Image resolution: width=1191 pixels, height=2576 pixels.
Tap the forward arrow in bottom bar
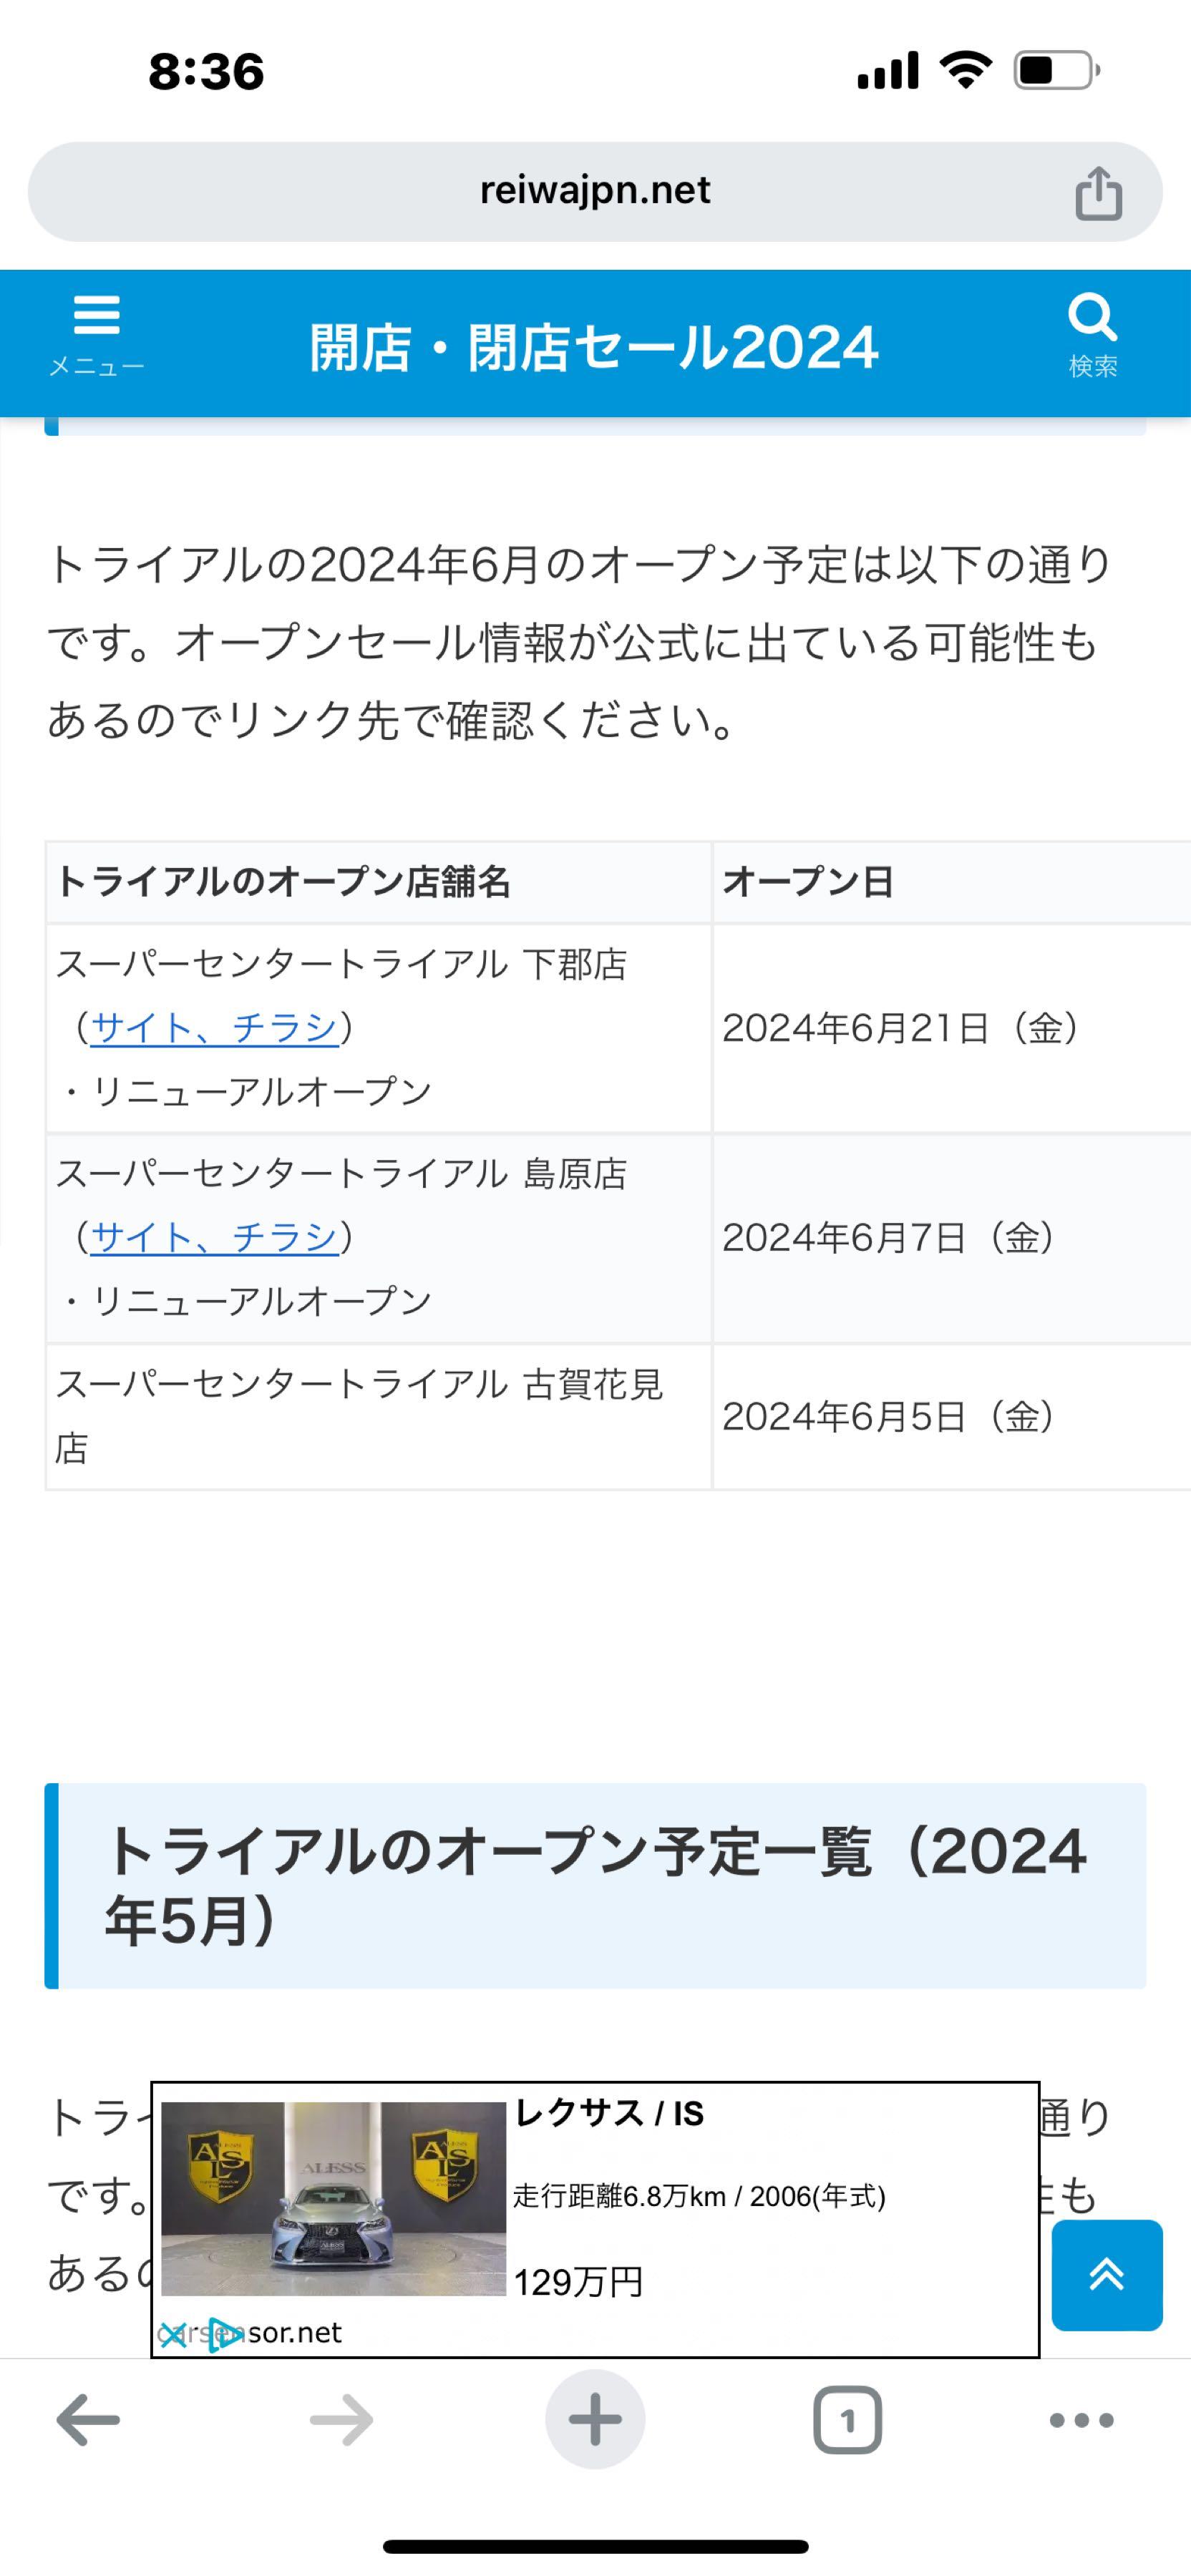click(x=341, y=2420)
